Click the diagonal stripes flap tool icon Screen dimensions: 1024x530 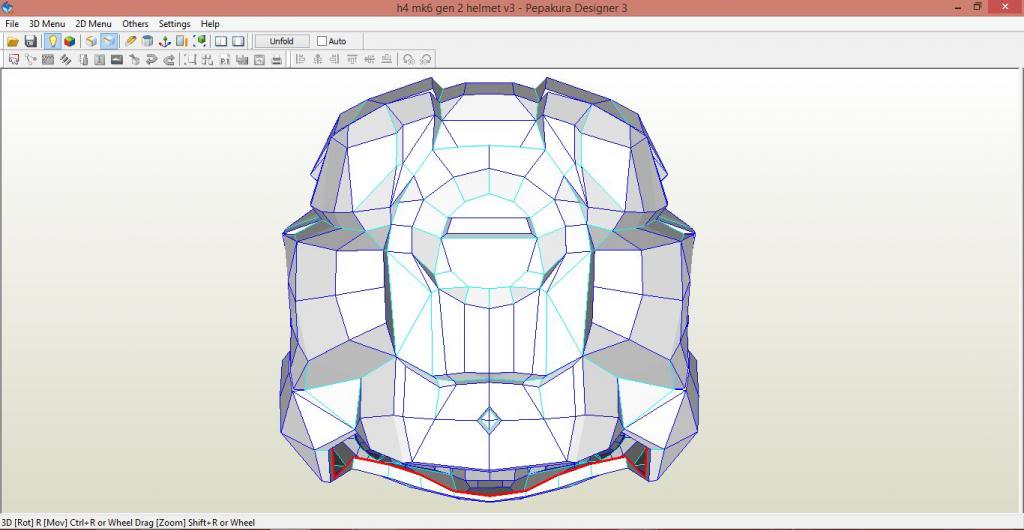[x=65, y=59]
